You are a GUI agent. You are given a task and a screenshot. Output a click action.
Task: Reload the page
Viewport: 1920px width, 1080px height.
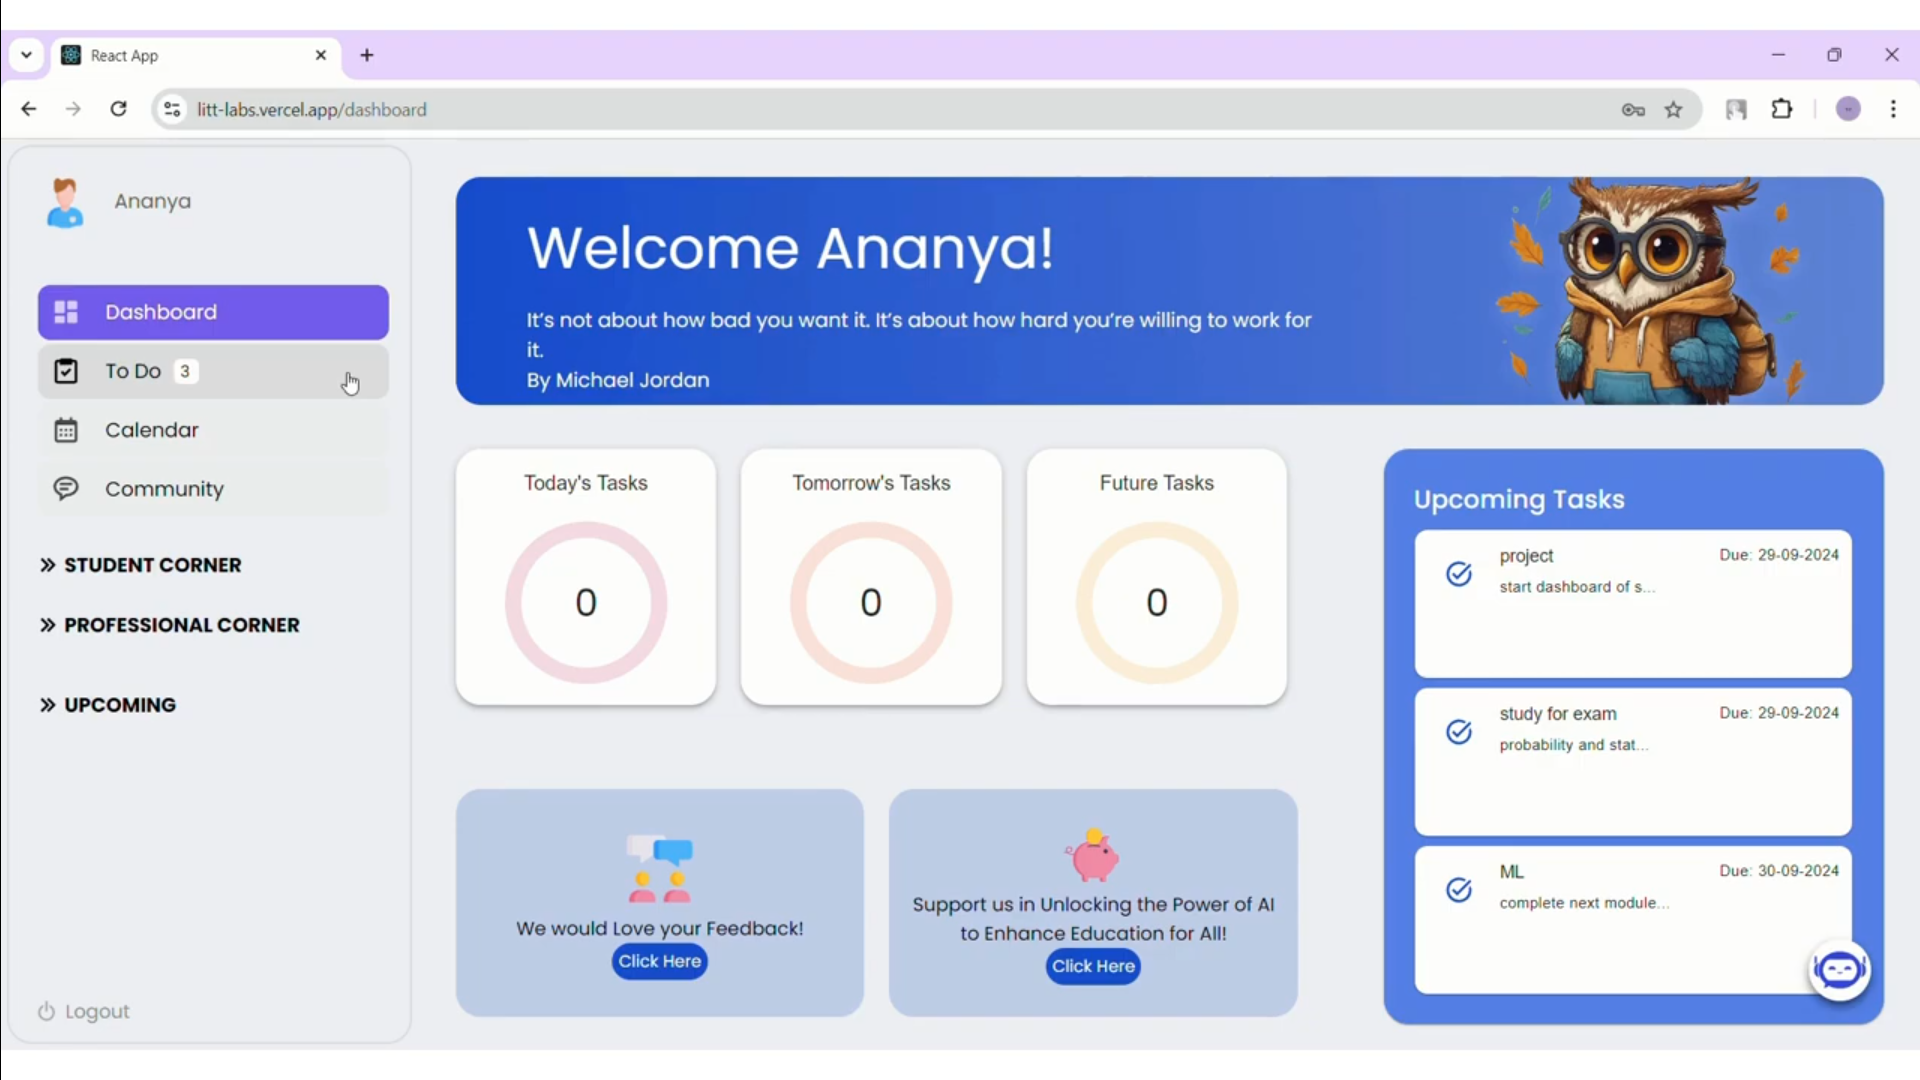click(x=118, y=109)
